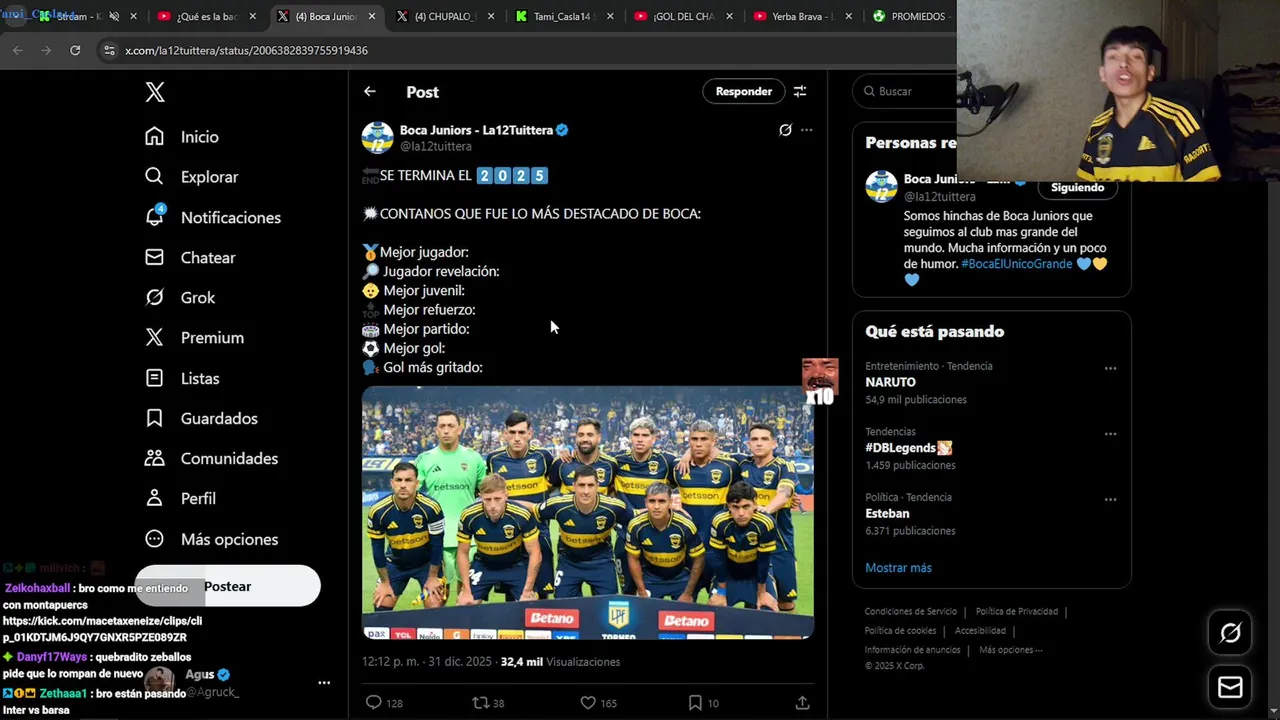Reload the page
This screenshot has width=1280, height=720.
(75, 50)
